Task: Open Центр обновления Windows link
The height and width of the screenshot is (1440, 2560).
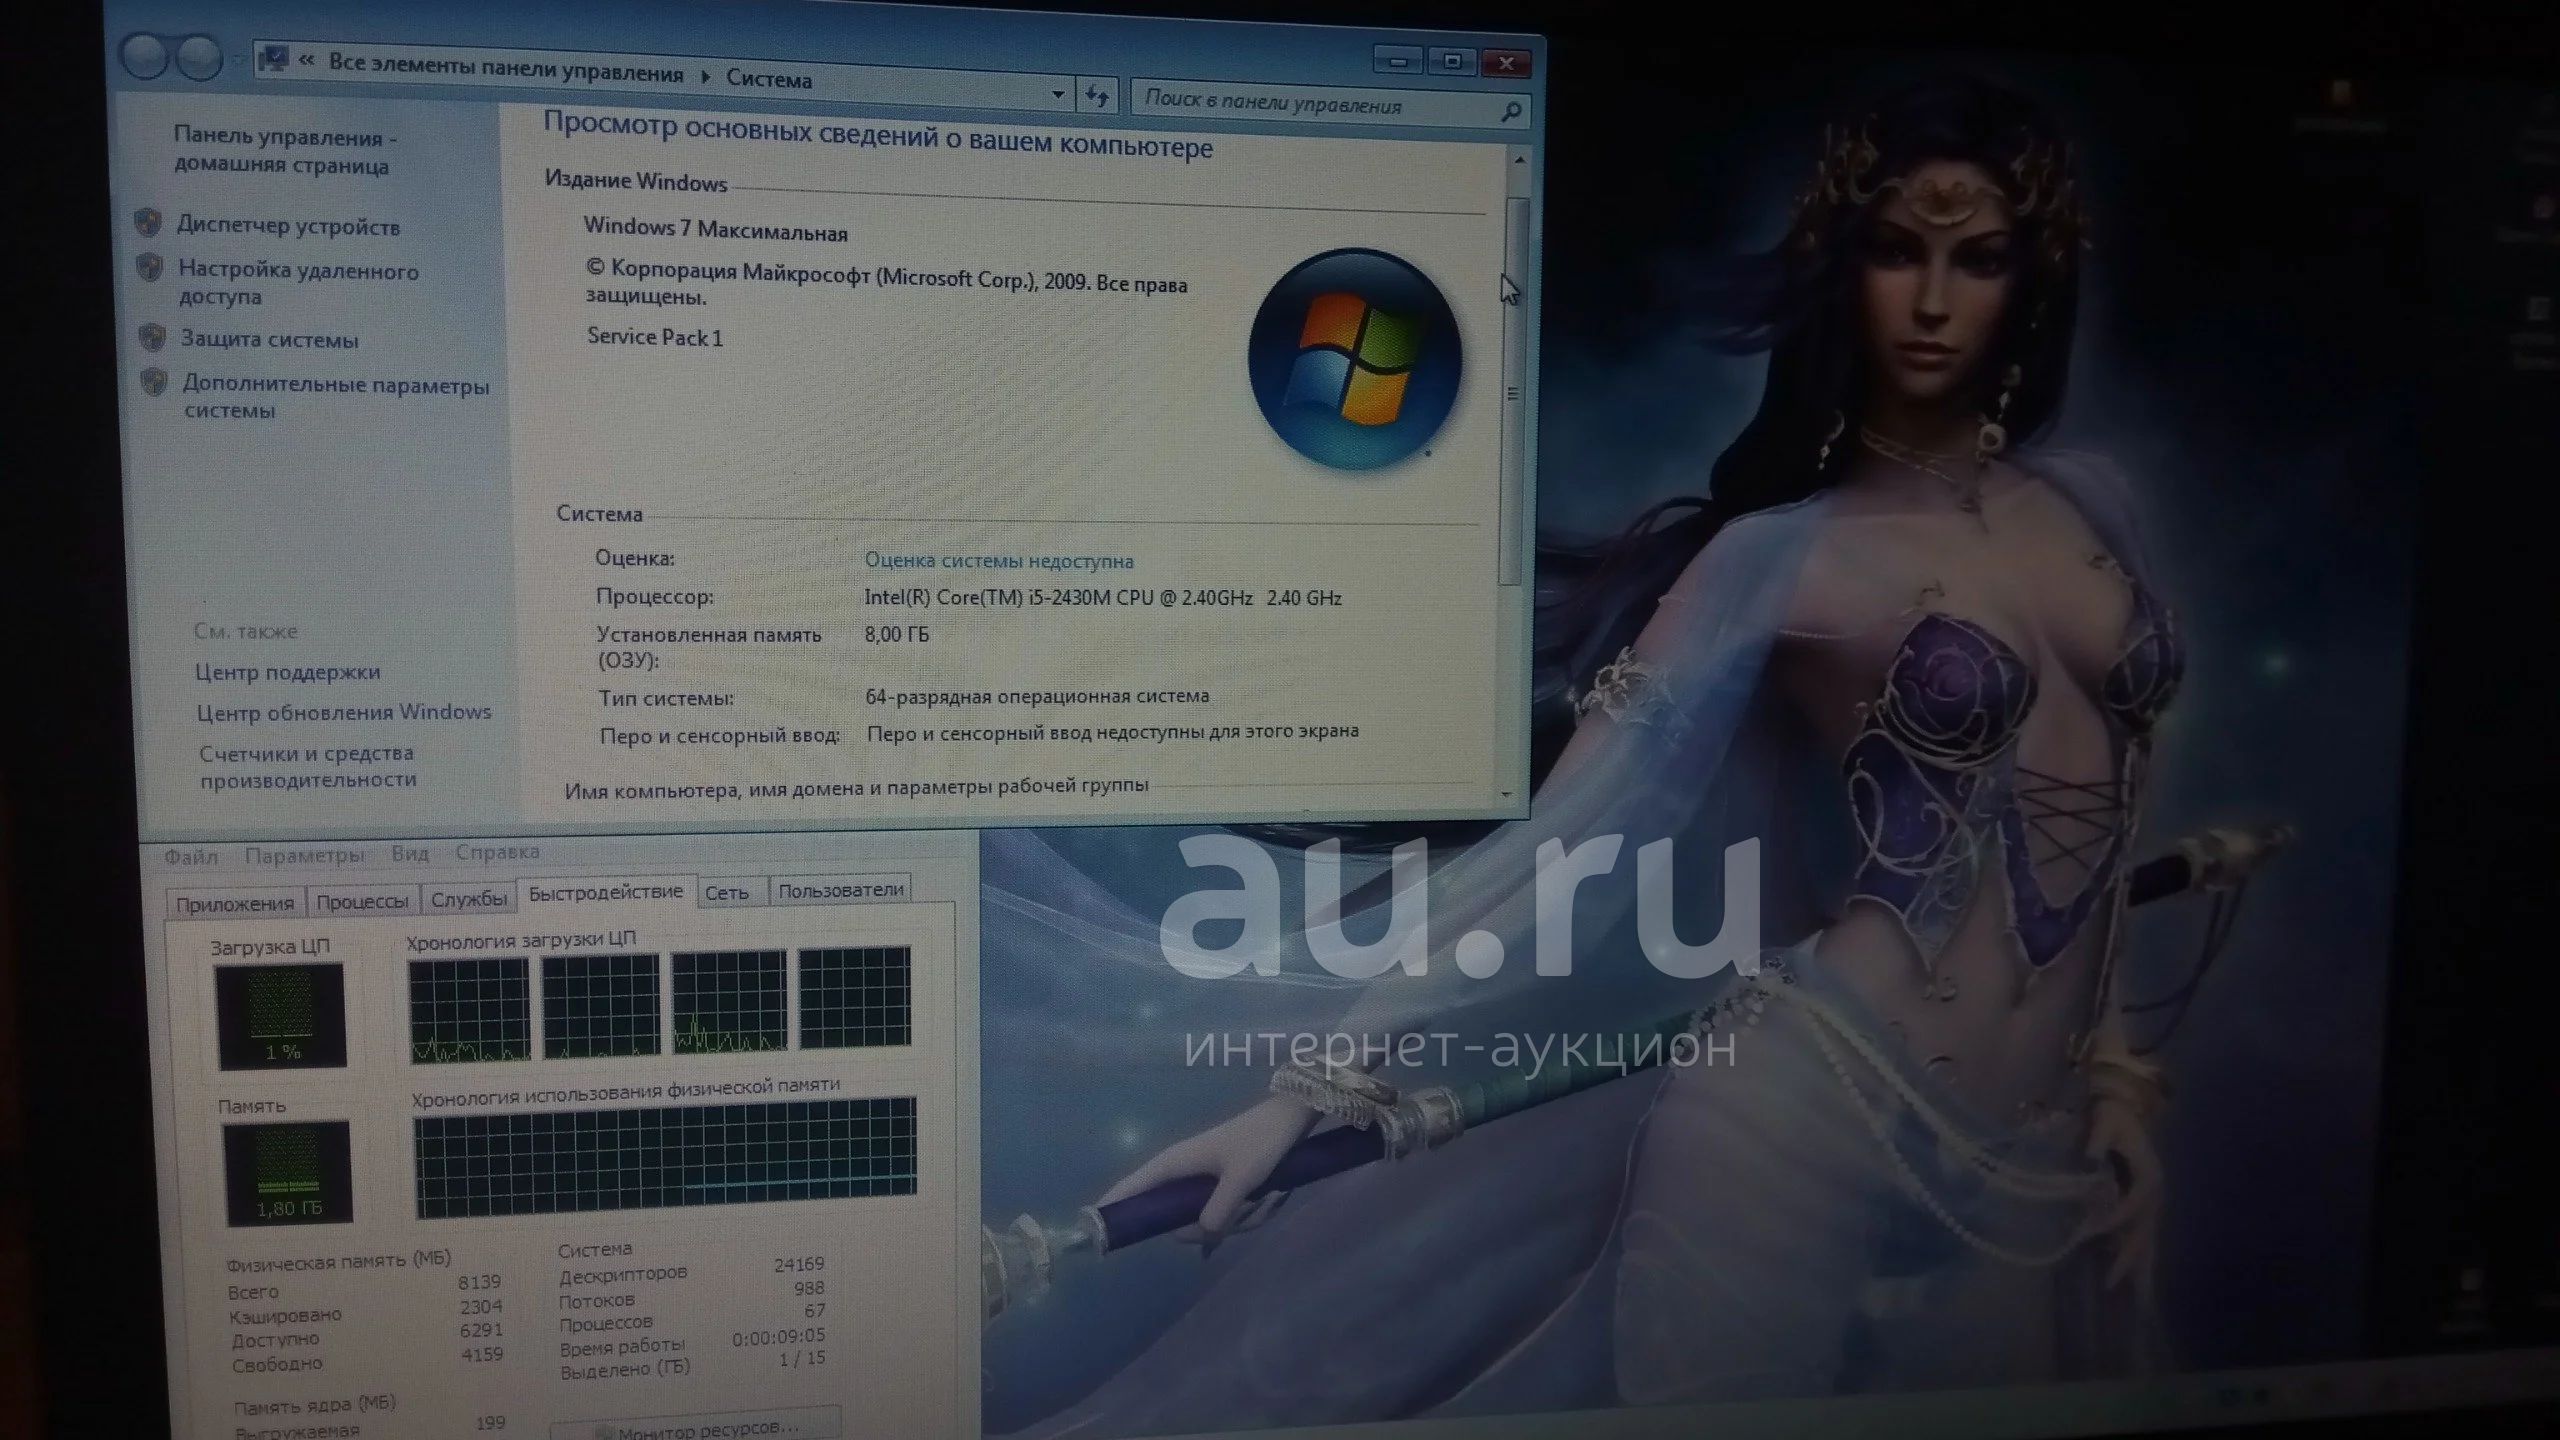Action: tap(344, 712)
